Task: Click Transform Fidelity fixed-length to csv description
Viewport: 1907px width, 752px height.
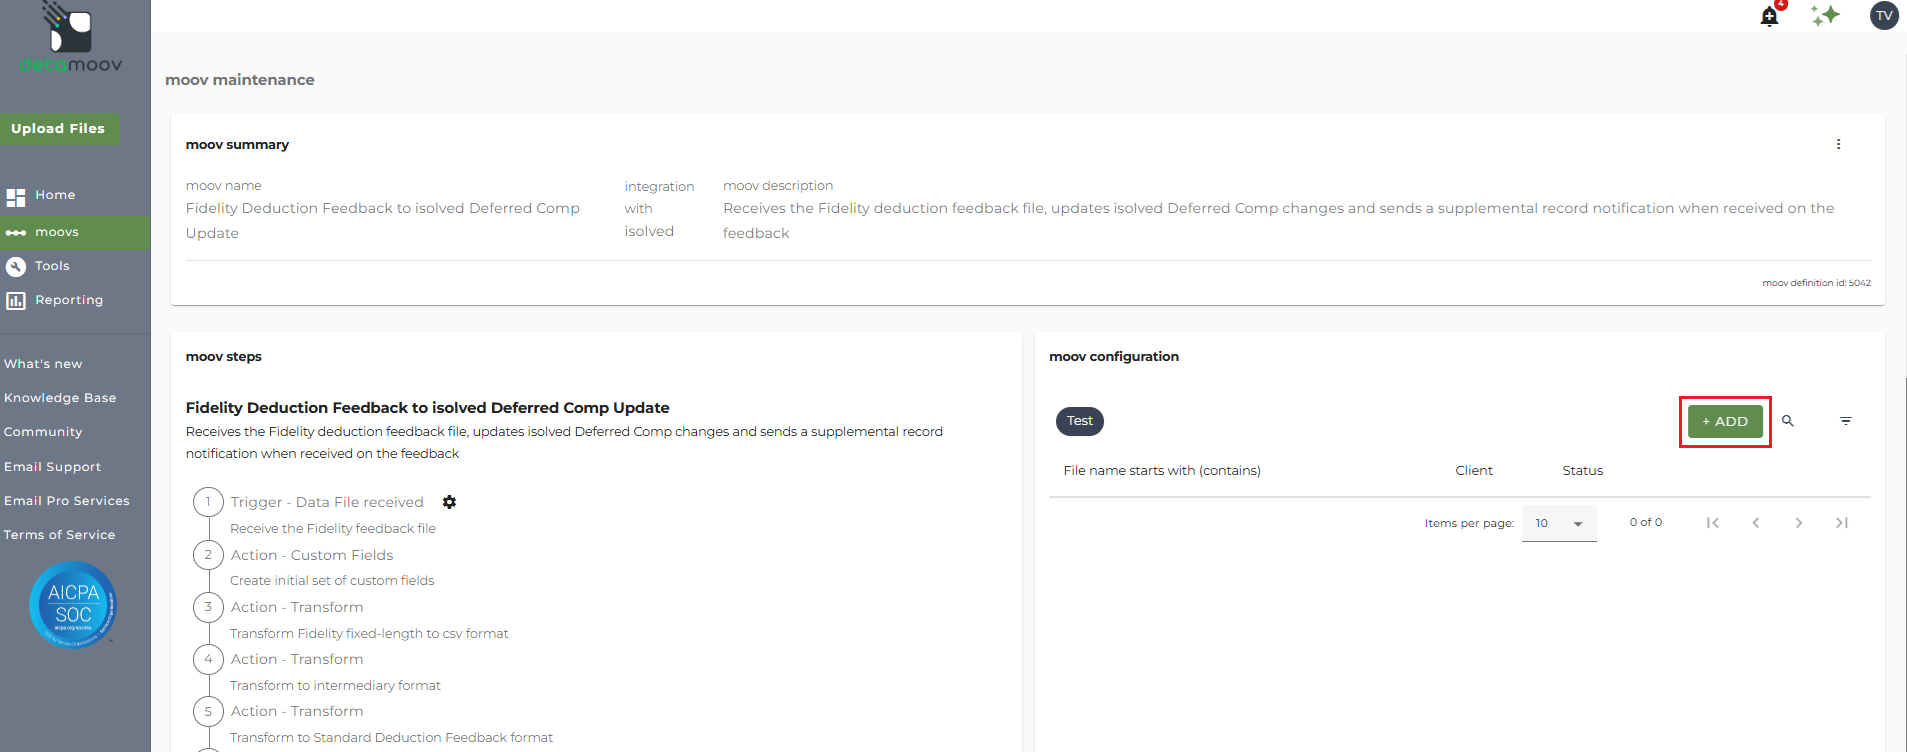Action: 369,633
